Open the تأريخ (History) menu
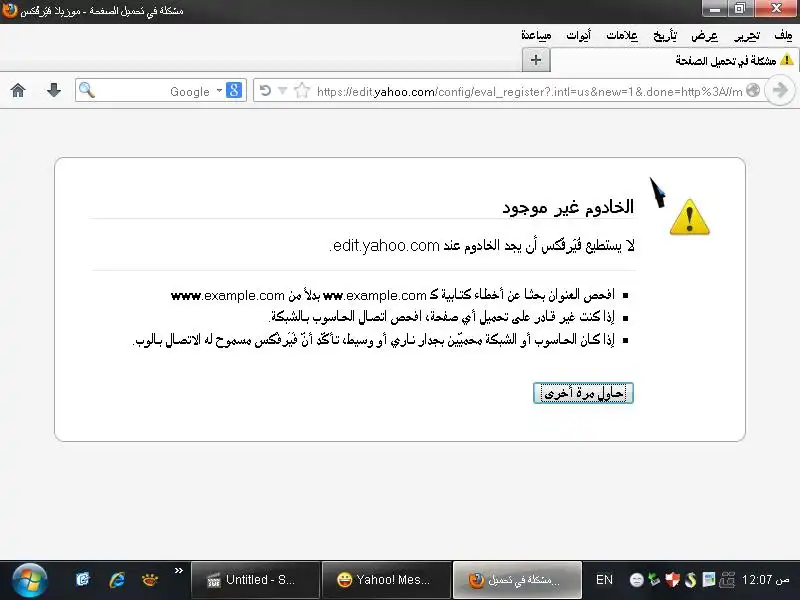Viewport: 800px width, 600px height. click(x=665, y=35)
